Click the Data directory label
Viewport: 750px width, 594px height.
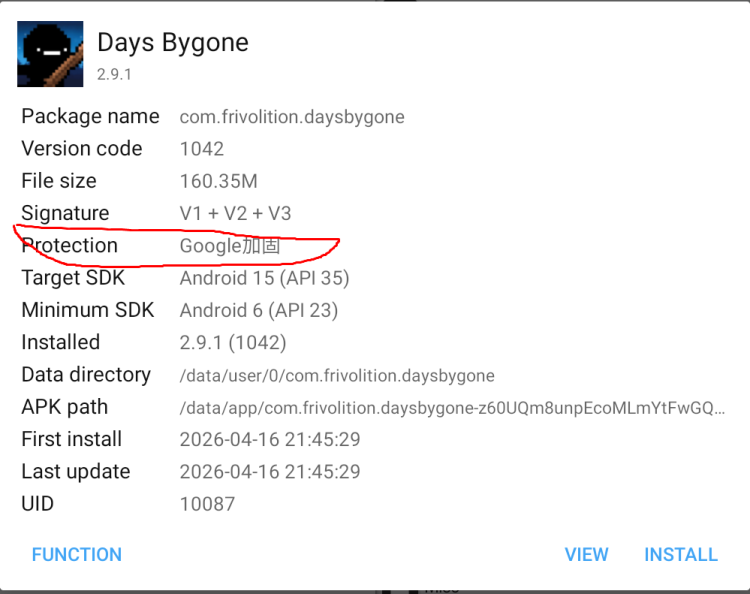click(x=86, y=375)
